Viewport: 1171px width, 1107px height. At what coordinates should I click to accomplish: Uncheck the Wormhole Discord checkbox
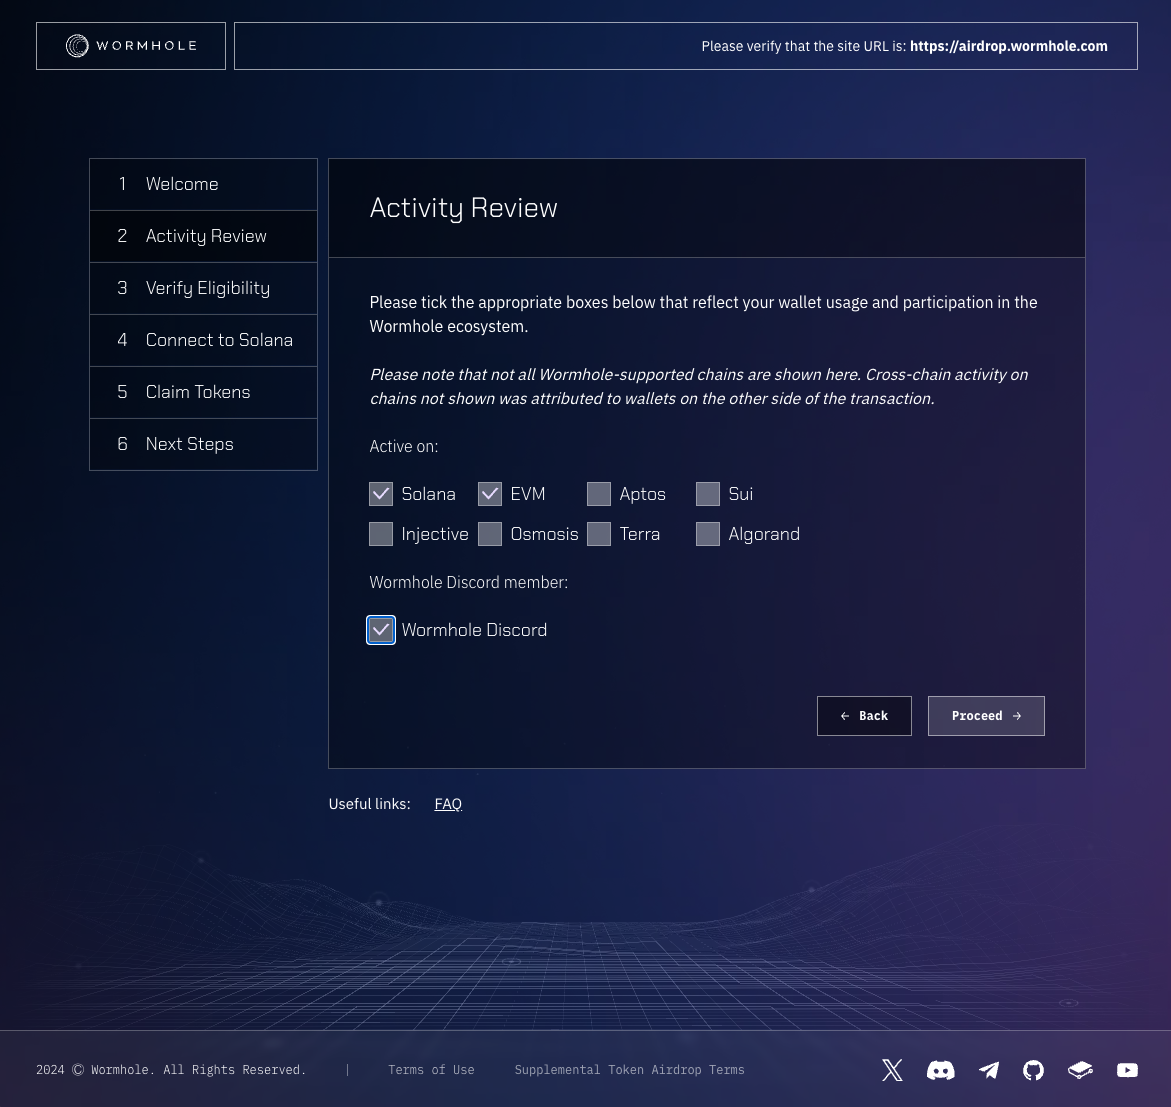[381, 630]
